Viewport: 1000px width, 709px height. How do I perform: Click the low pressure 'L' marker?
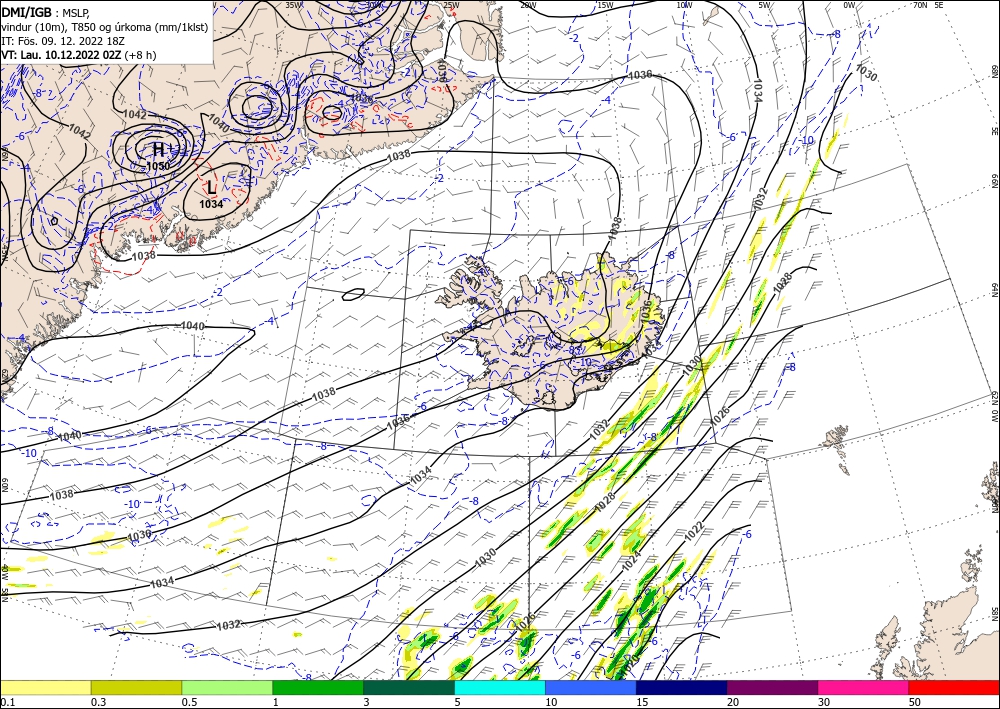click(211, 188)
